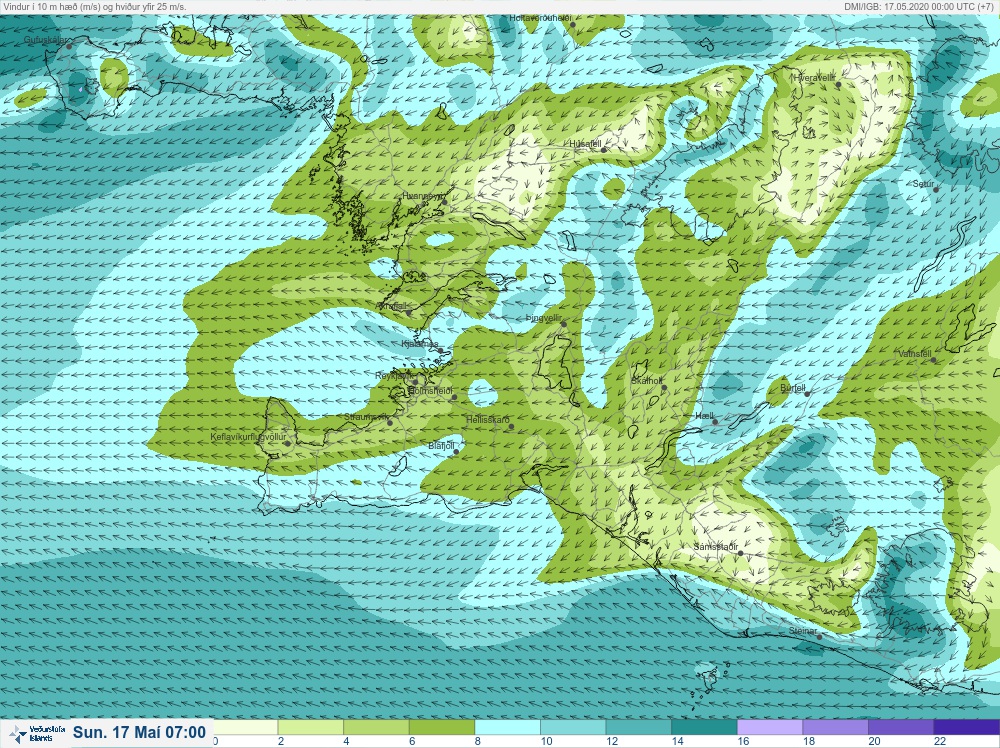This screenshot has height=748, width=1000.
Task: Pick the 20–22 m/s legend swatch
Action: coord(902,728)
